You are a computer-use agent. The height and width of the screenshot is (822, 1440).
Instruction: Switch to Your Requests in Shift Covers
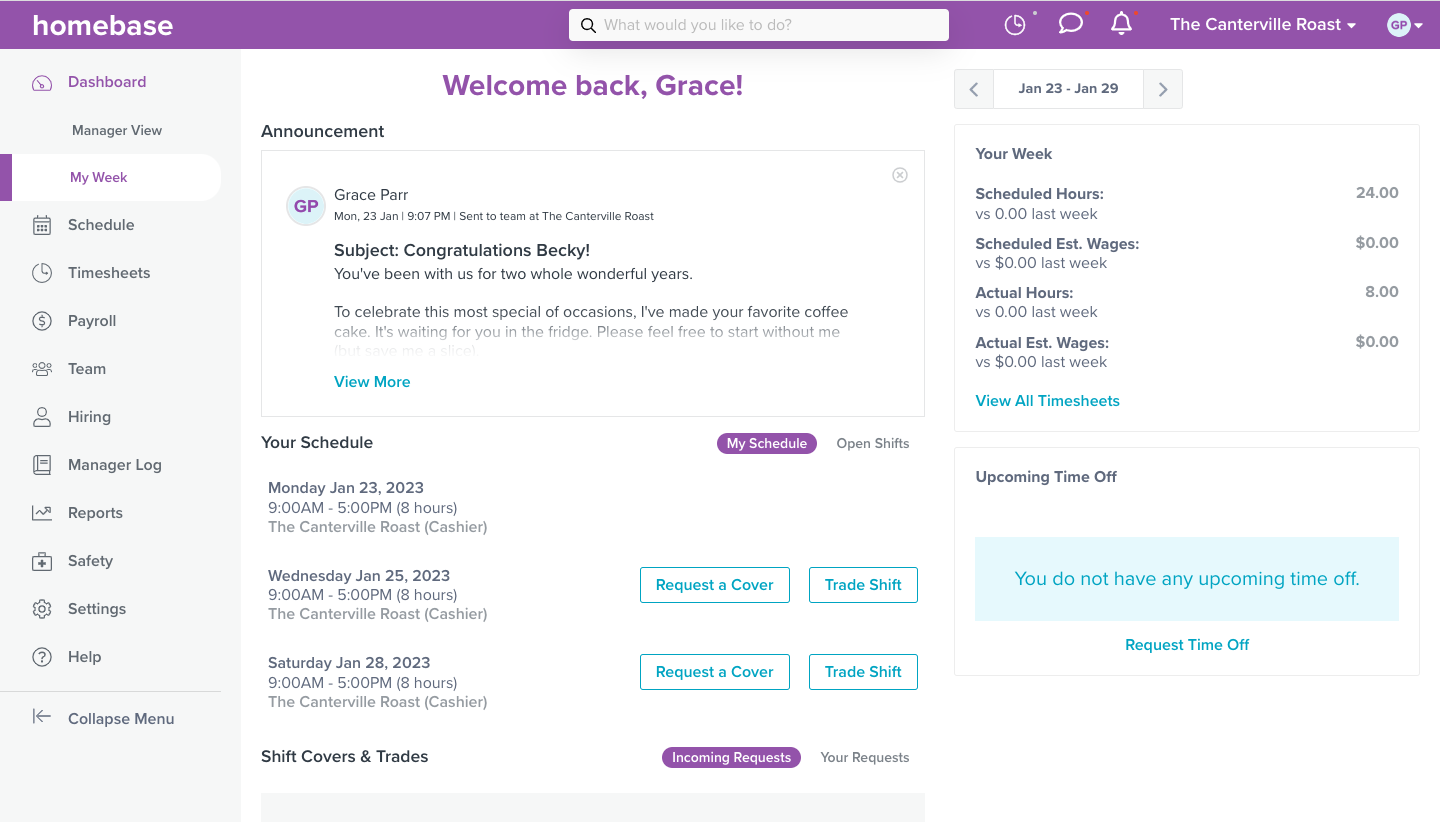pyautogui.click(x=865, y=757)
